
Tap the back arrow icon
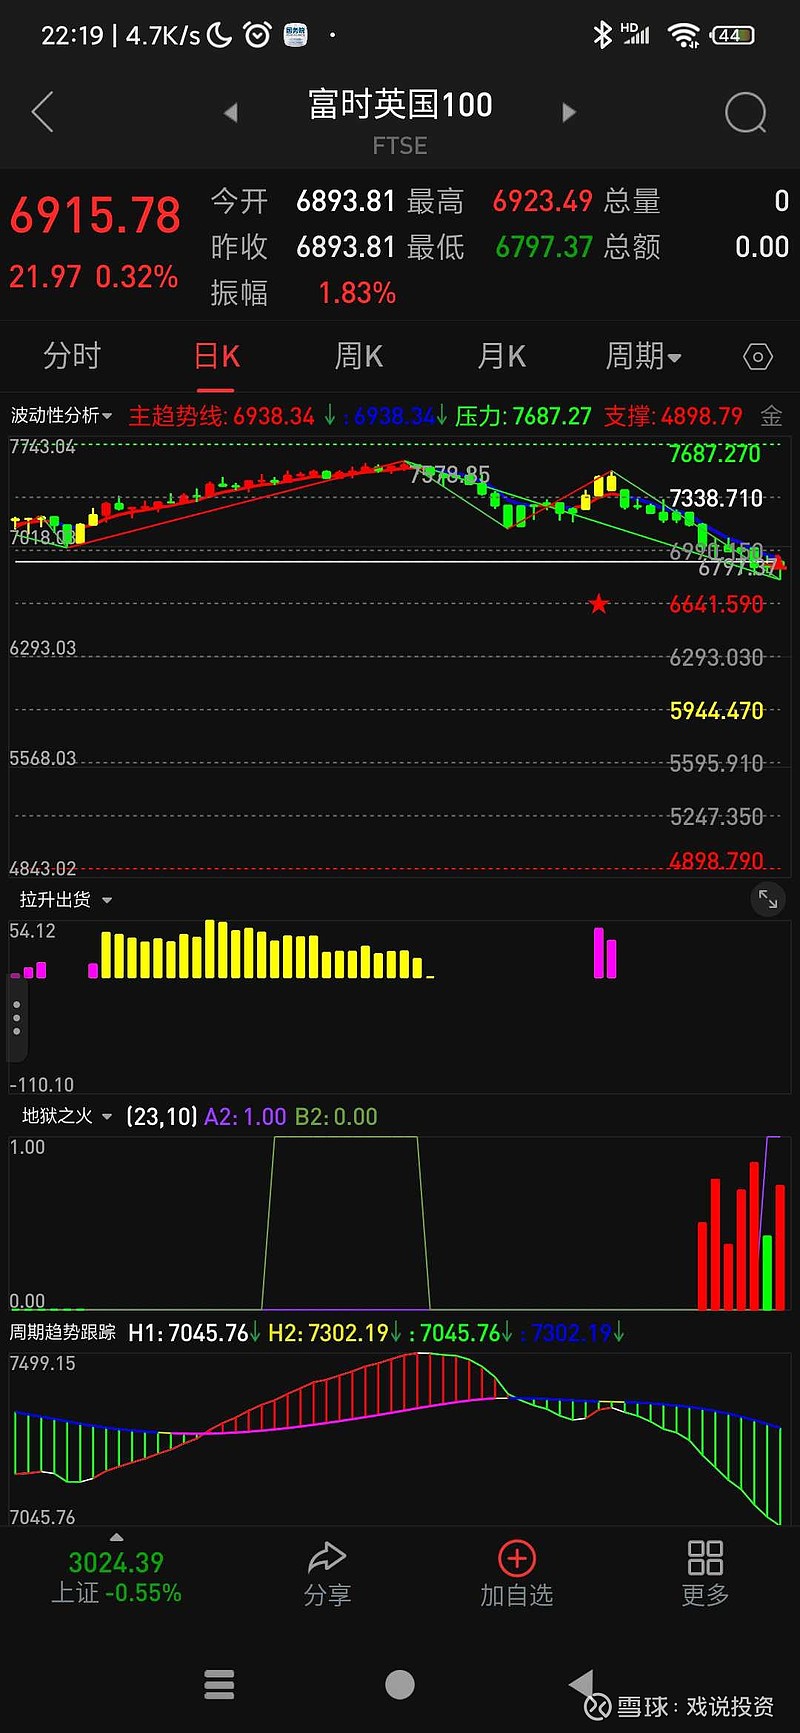coord(42,112)
